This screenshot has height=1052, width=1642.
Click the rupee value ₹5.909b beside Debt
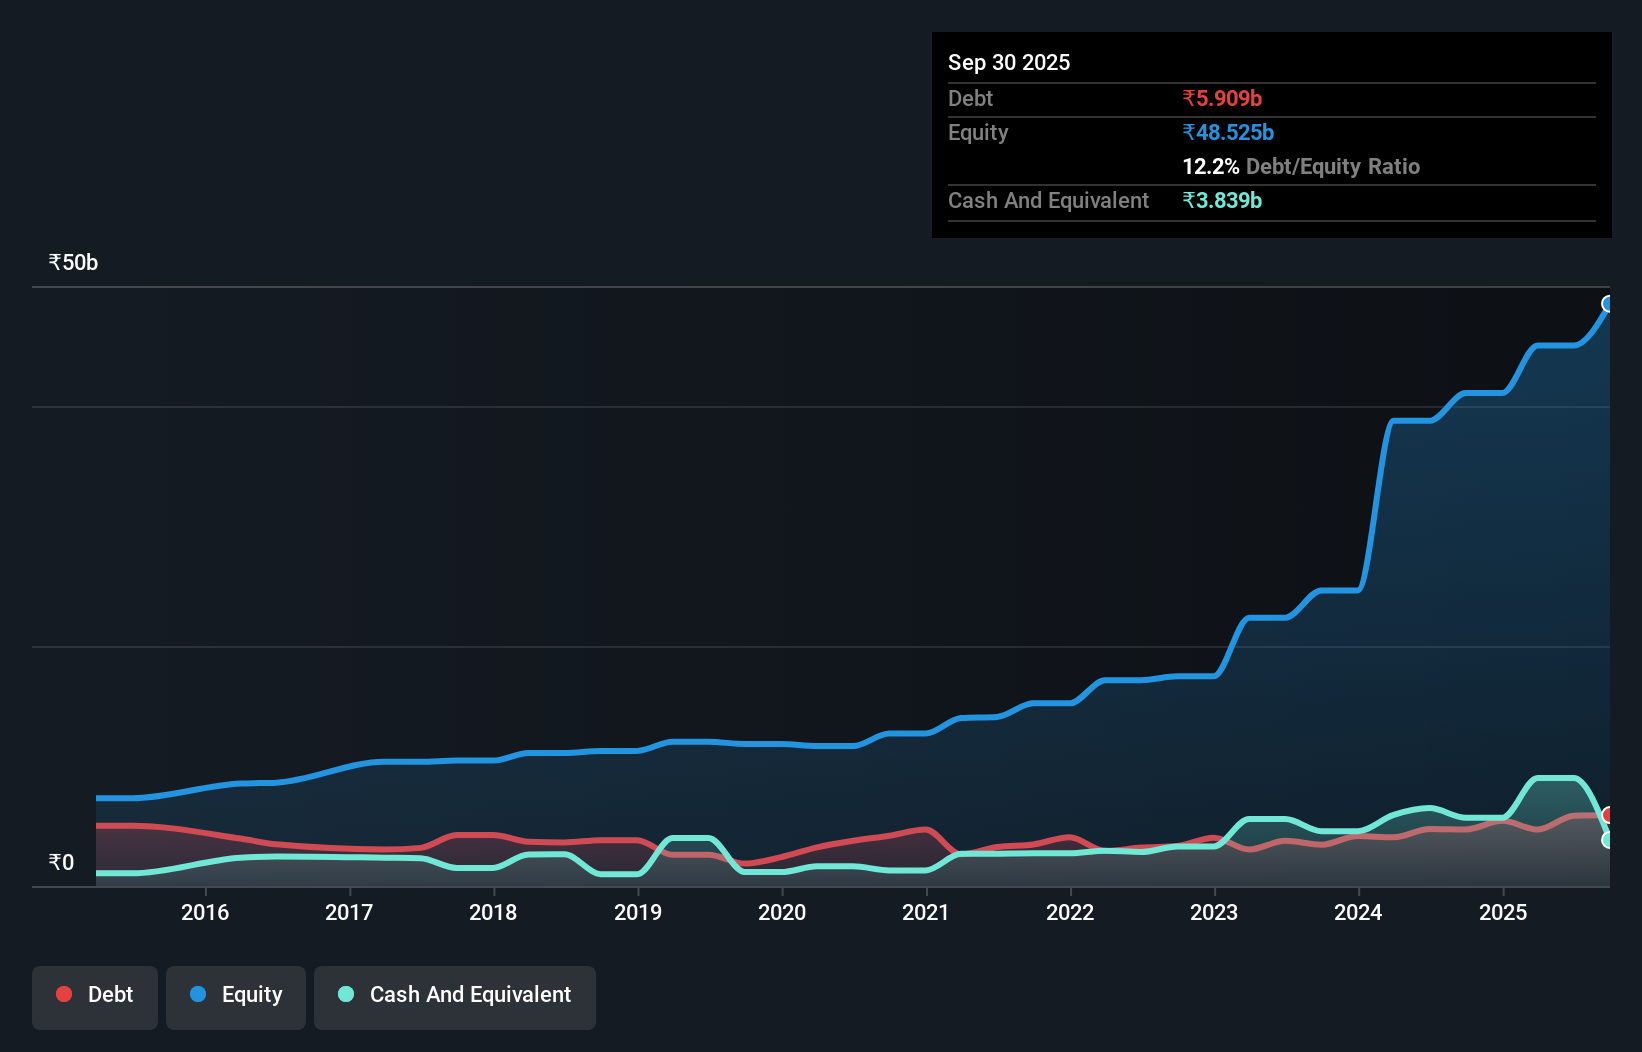click(x=1222, y=98)
